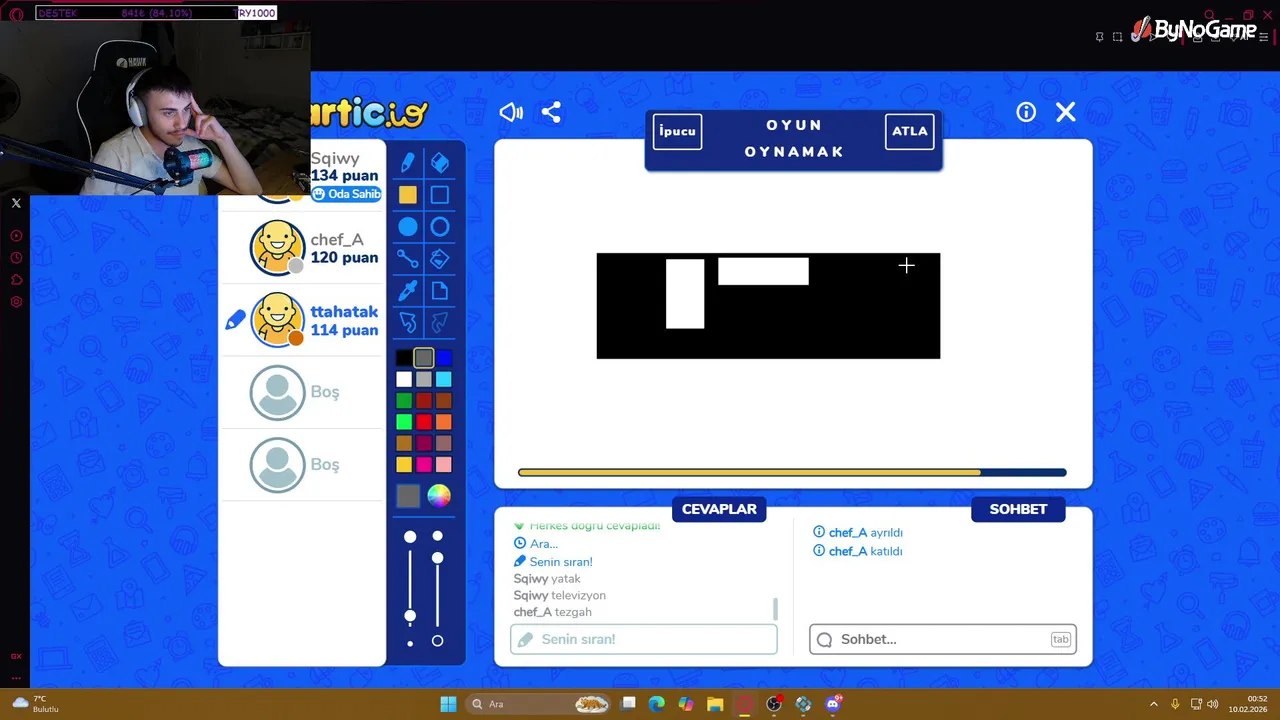This screenshot has width=1280, height=720.
Task: Open the share room icon
Action: pyautogui.click(x=551, y=112)
